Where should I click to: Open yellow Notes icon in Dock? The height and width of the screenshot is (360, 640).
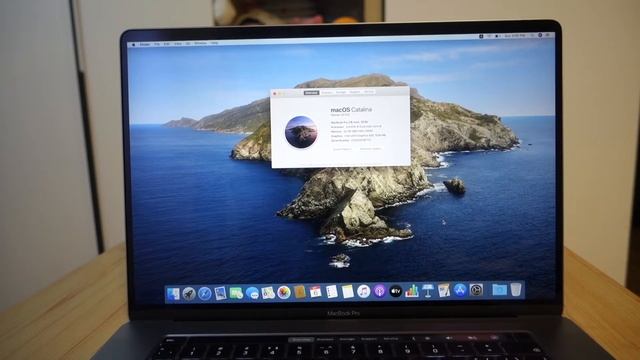(x=347, y=291)
